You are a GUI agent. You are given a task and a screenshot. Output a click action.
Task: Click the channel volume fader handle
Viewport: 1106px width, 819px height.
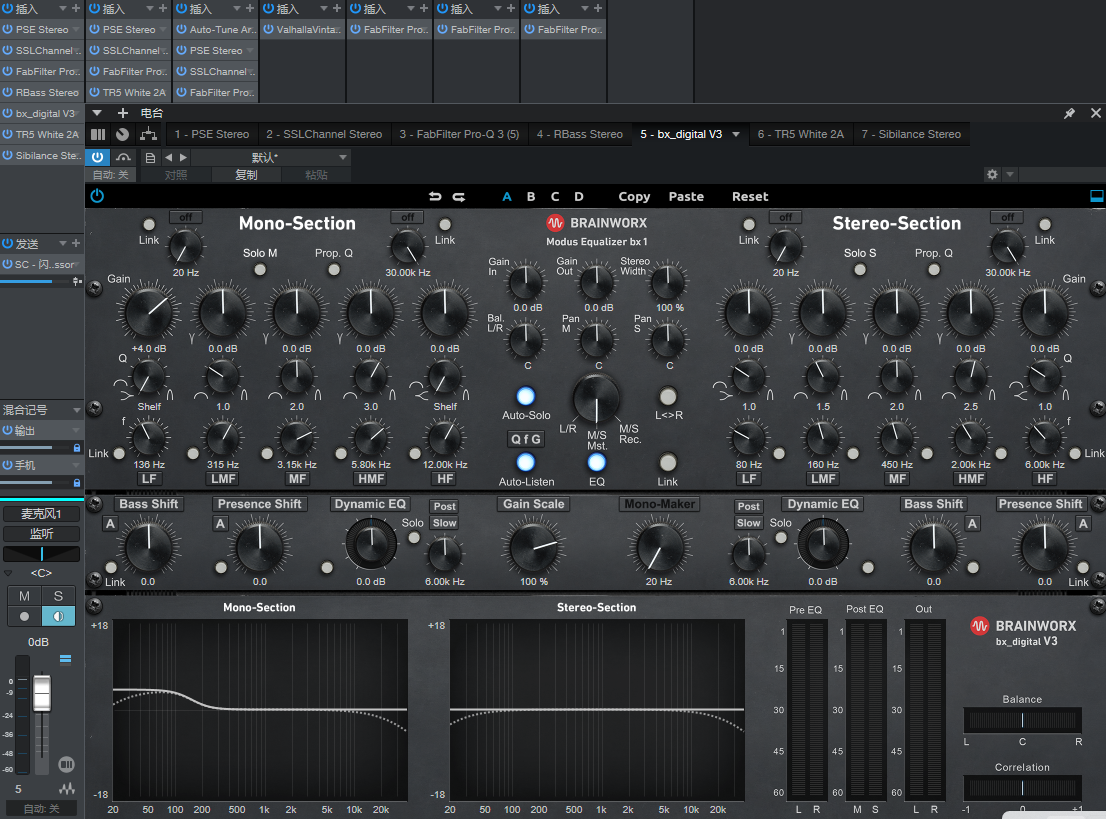tap(42, 693)
